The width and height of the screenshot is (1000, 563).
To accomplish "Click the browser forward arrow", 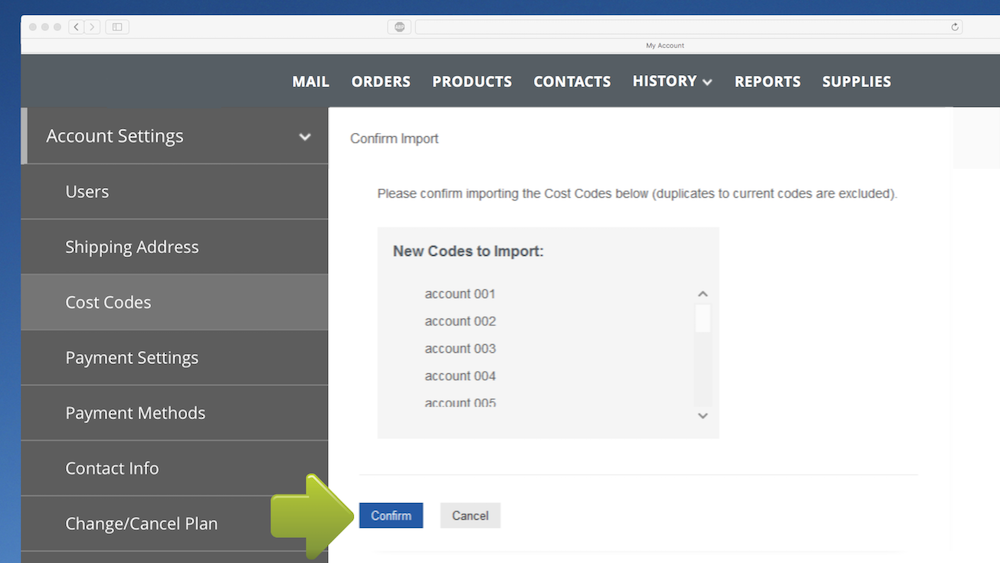I will click(x=92, y=27).
